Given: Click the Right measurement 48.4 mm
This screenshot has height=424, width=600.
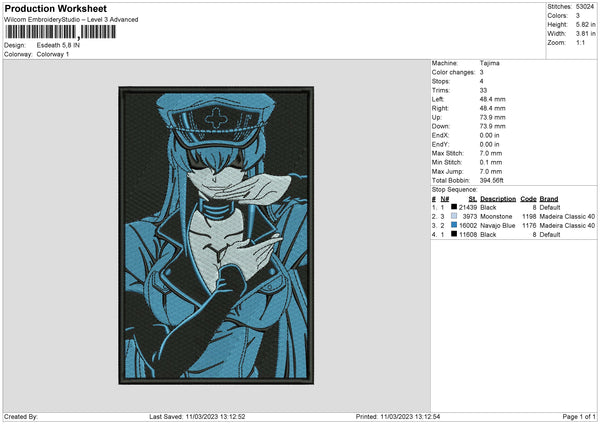Looking at the screenshot, I should pos(492,108).
